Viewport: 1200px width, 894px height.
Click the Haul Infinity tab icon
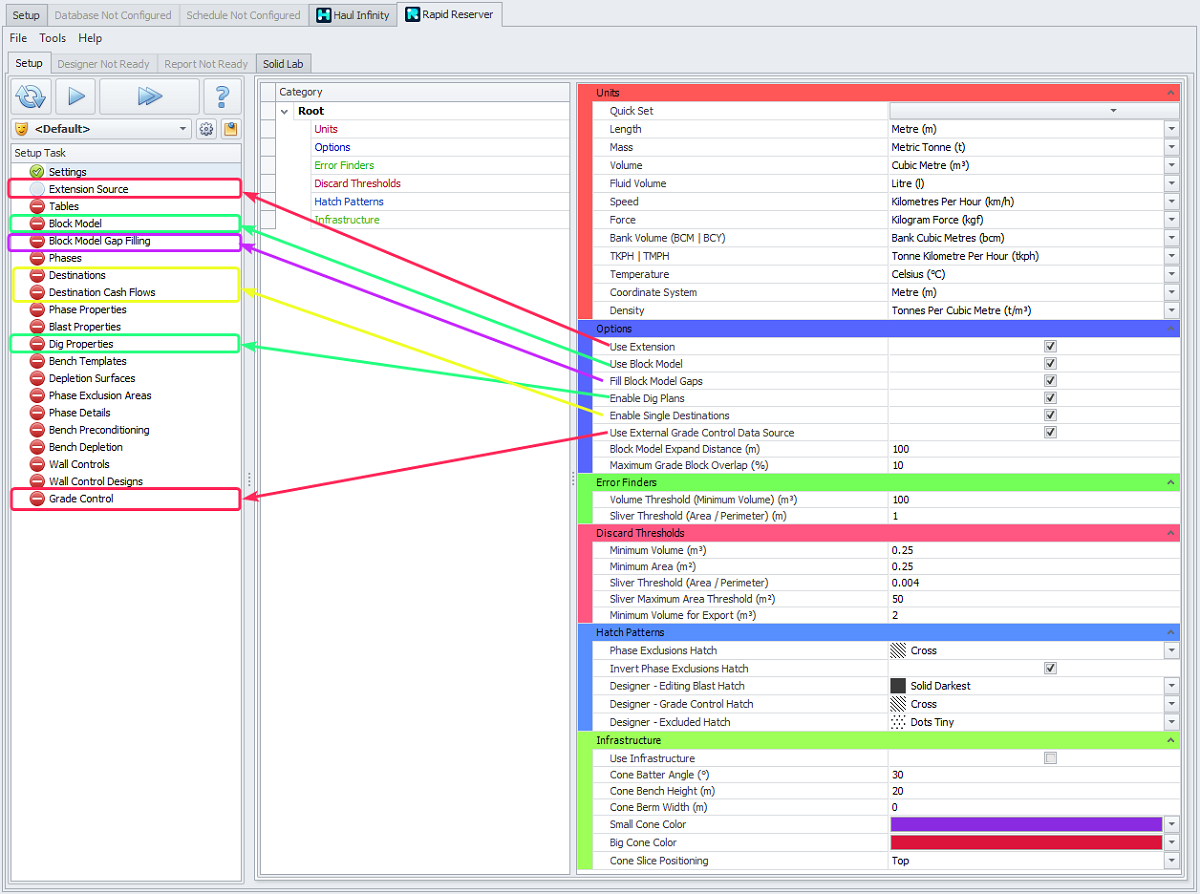click(324, 15)
